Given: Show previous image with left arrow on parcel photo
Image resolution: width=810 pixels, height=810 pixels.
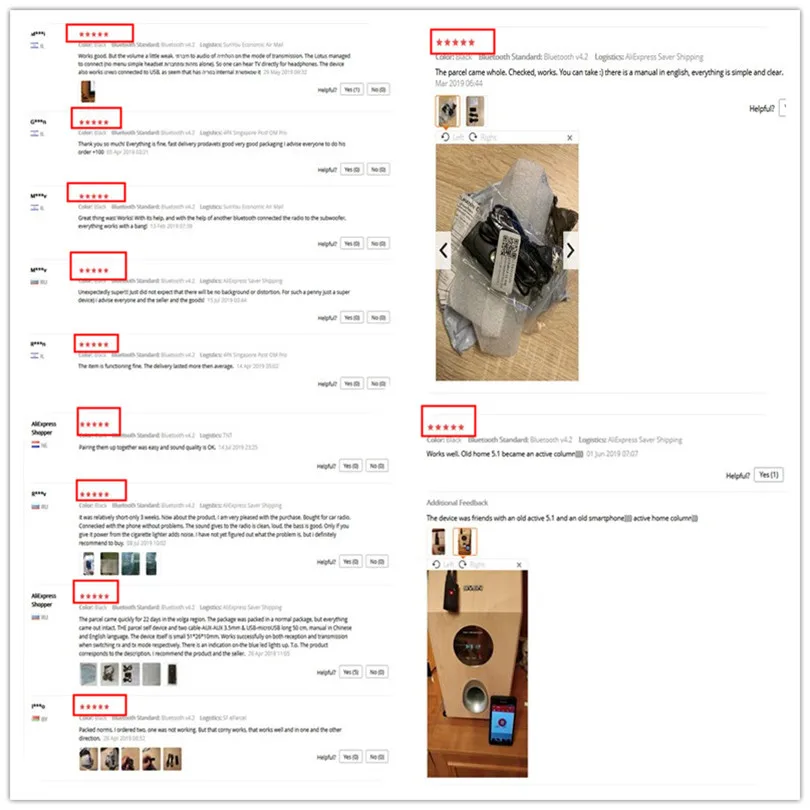Looking at the screenshot, I should pyautogui.click(x=444, y=251).
